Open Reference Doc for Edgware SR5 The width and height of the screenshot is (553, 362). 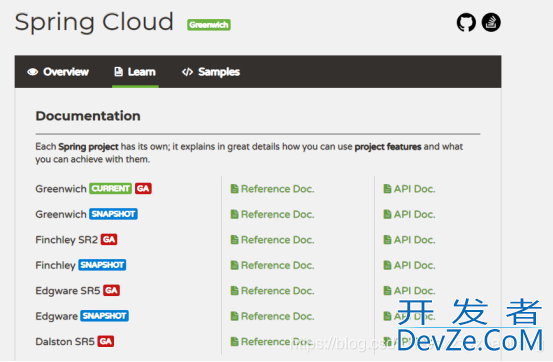click(x=272, y=291)
